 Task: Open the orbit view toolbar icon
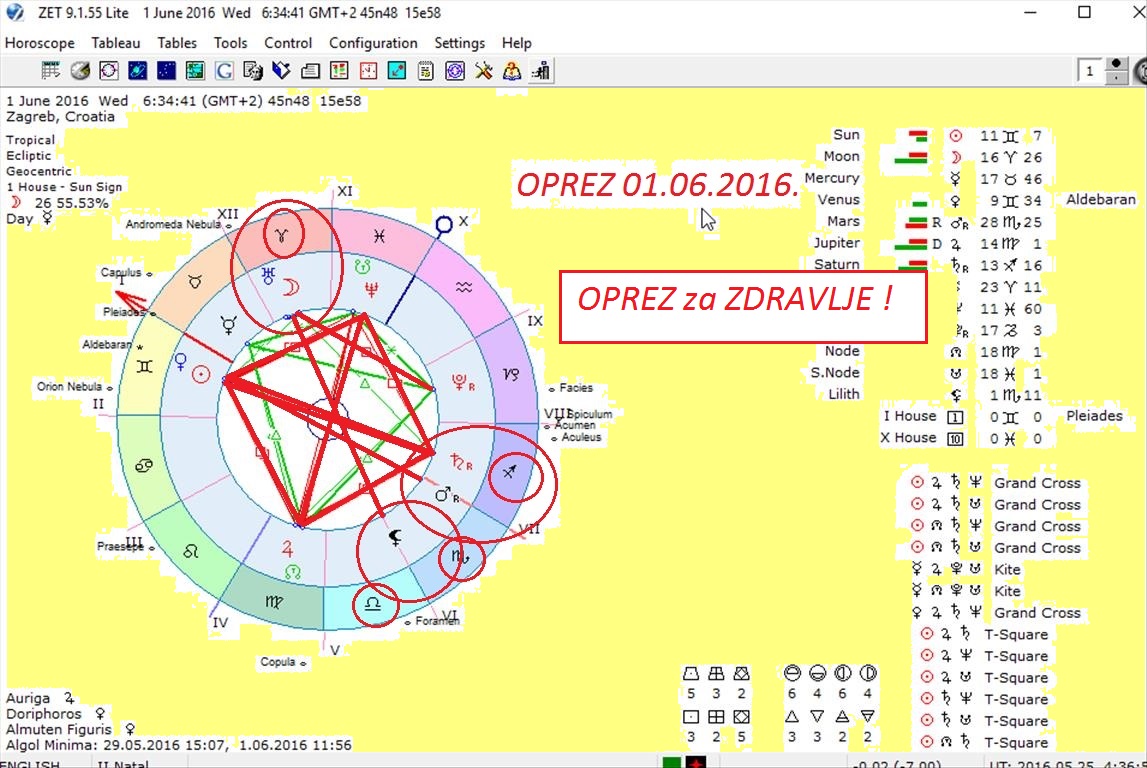coord(137,71)
